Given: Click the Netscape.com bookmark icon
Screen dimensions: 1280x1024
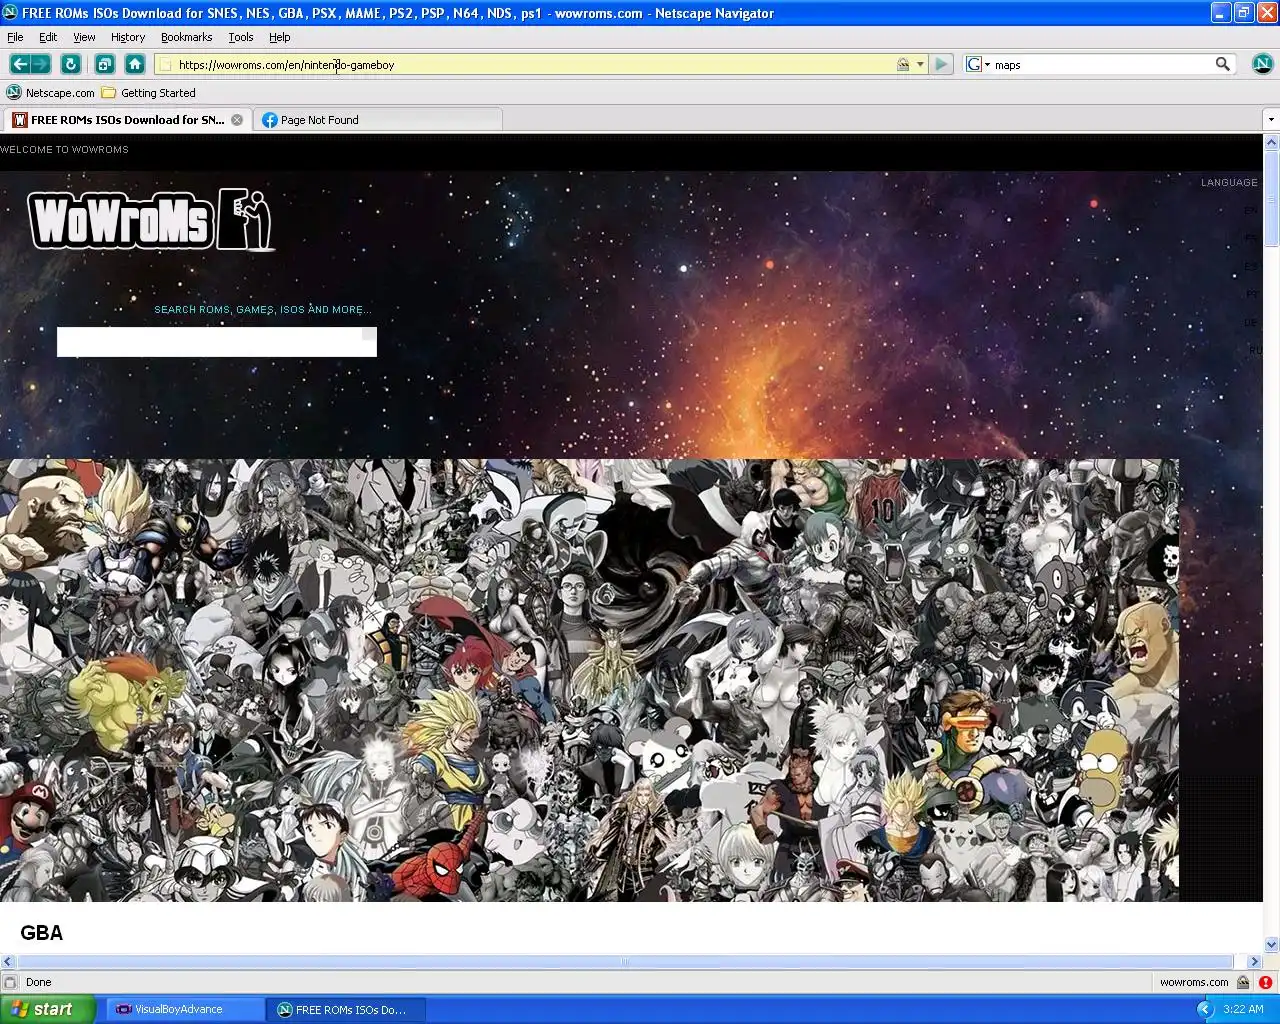Looking at the screenshot, I should point(14,93).
